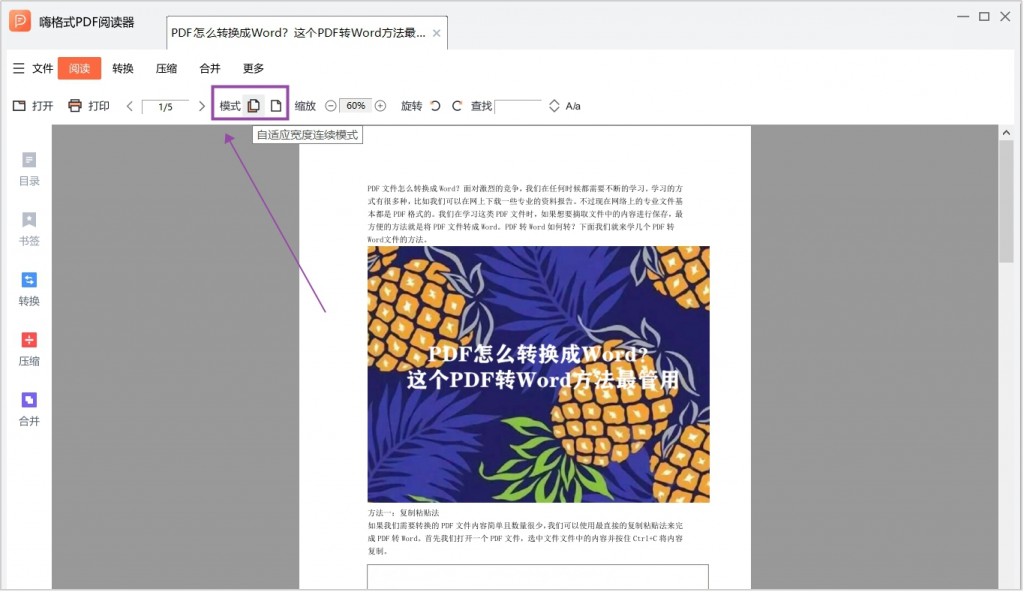The image size is (1024, 592).
Task: Rotate the page clockwise
Action: pyautogui.click(x=456, y=106)
